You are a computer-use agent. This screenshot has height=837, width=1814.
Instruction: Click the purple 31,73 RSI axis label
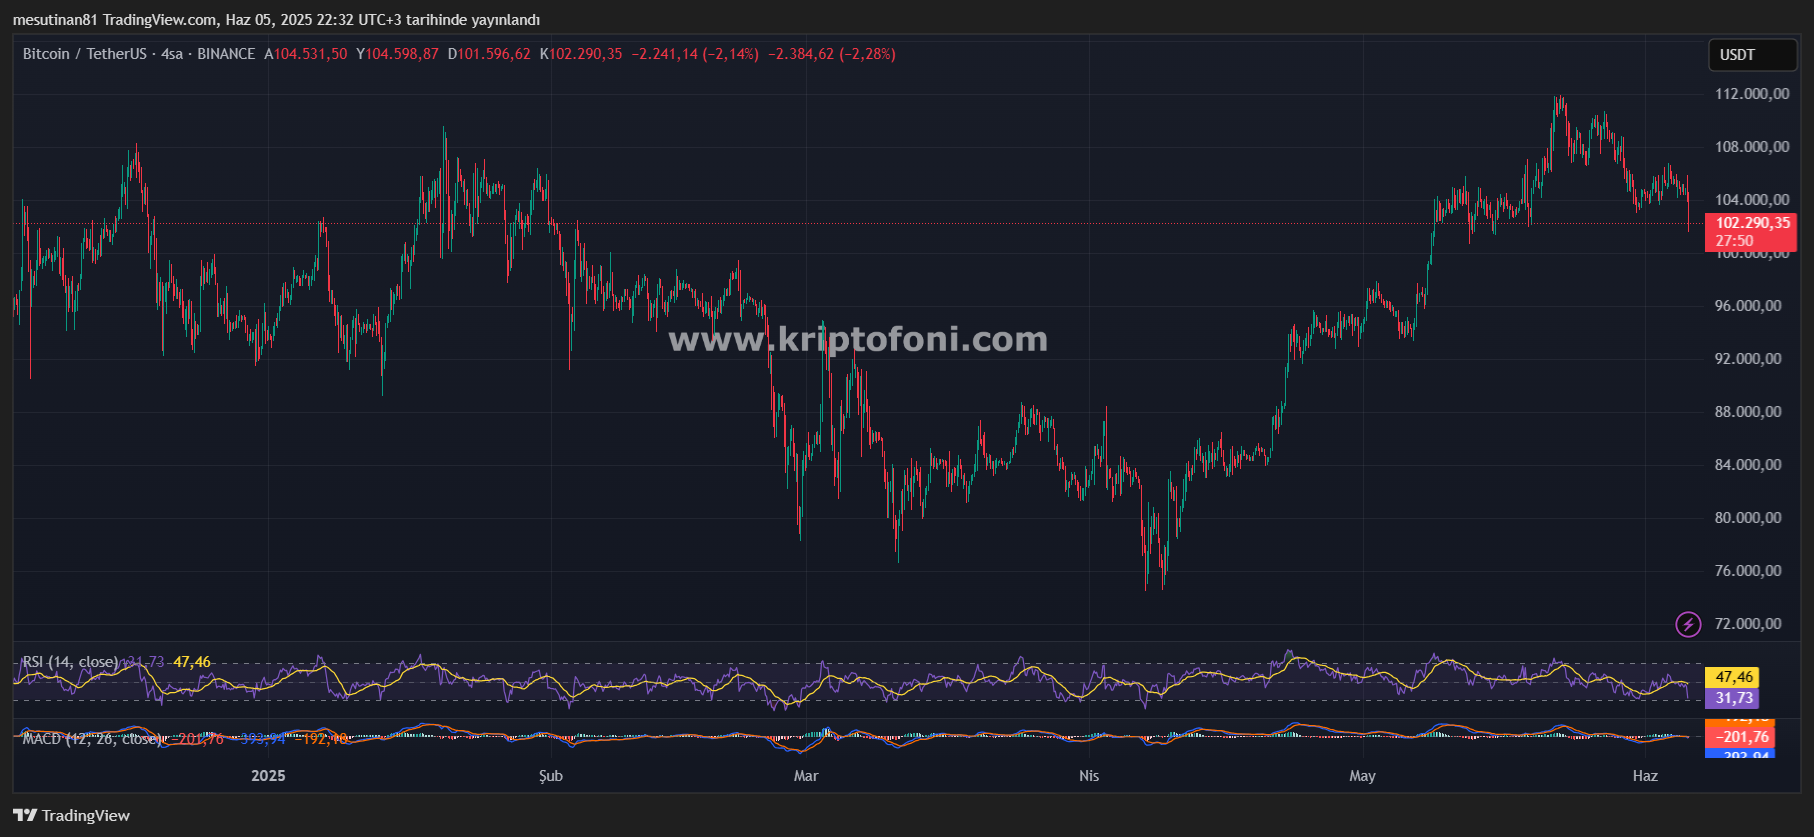(1734, 698)
